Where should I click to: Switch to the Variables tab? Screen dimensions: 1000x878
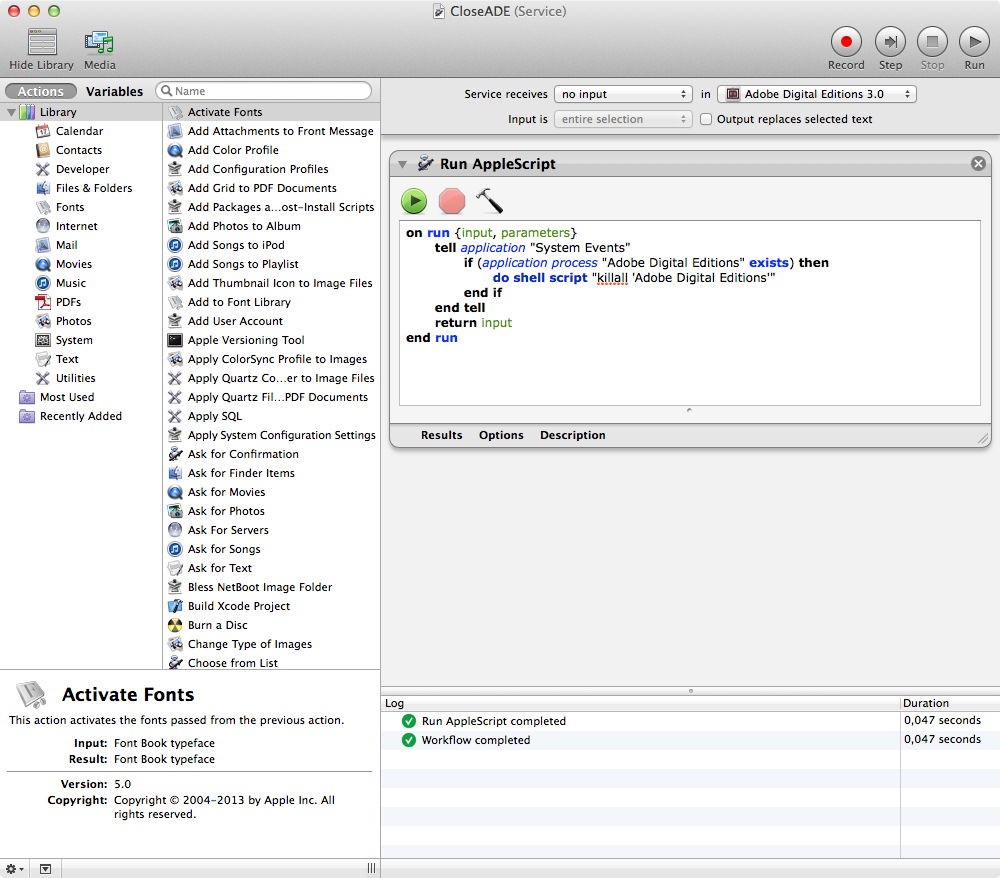(x=114, y=91)
